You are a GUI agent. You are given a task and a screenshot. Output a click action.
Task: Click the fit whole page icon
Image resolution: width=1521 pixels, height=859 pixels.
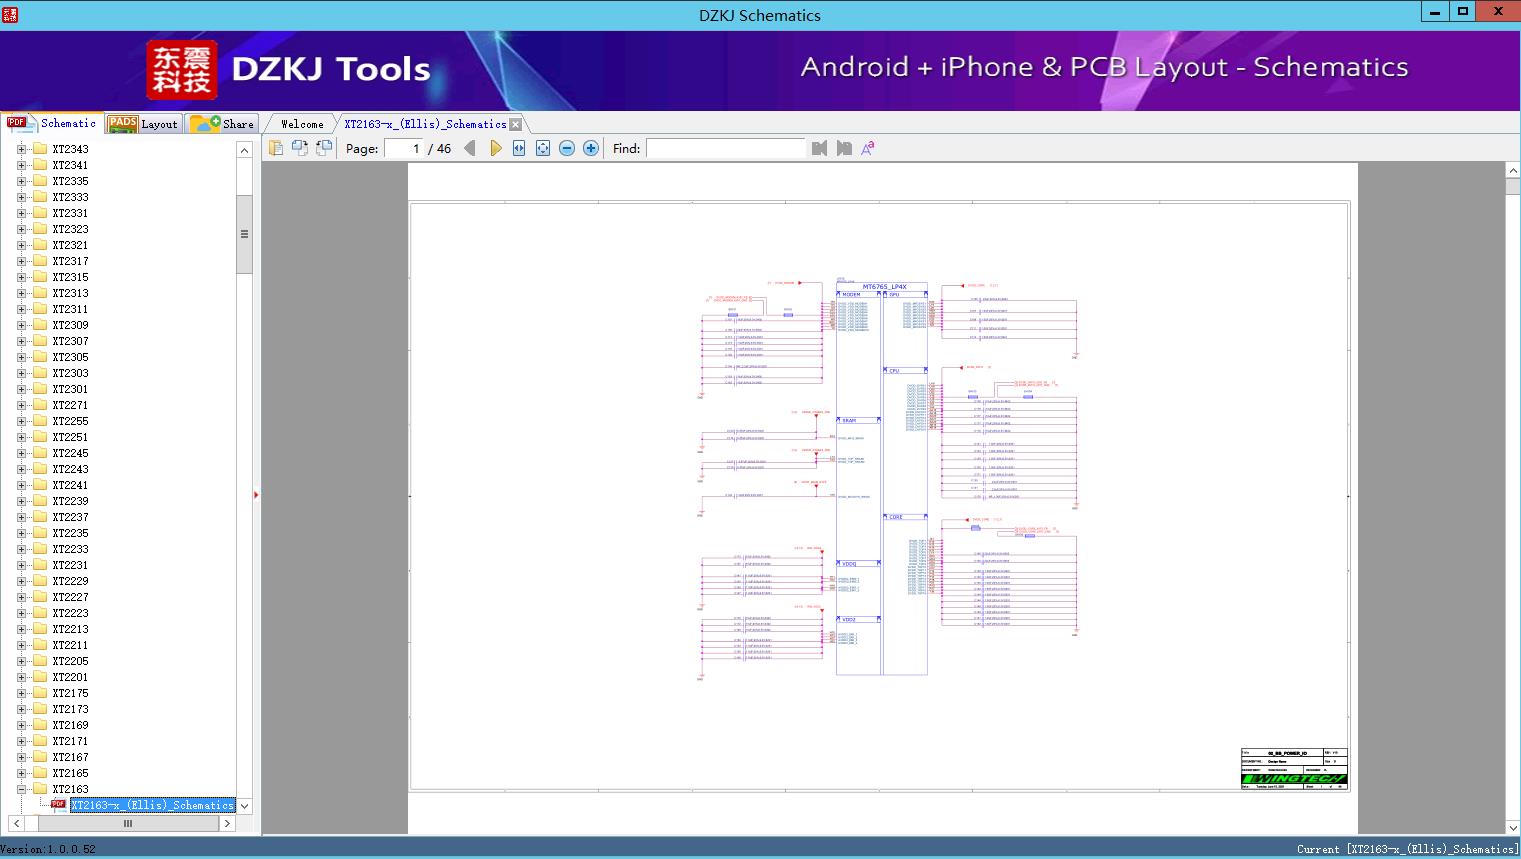(x=543, y=148)
